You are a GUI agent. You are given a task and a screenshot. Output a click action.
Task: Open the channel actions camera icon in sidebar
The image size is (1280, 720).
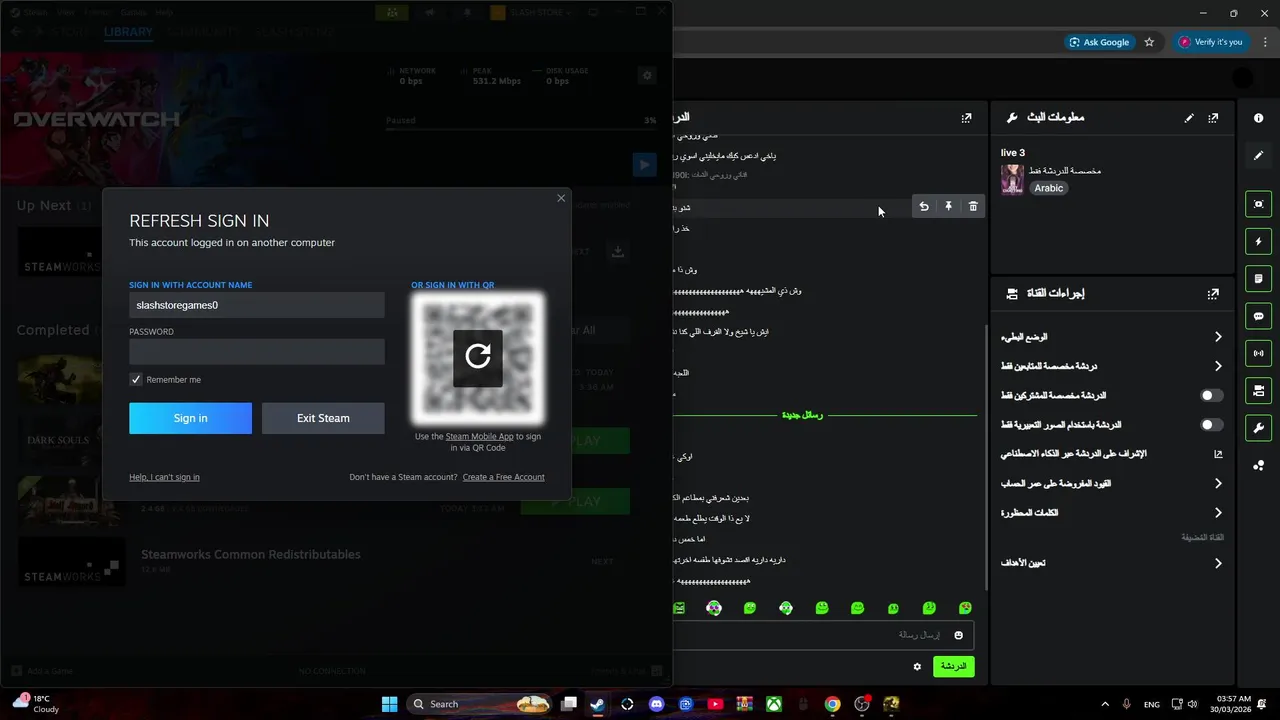[1258, 390]
